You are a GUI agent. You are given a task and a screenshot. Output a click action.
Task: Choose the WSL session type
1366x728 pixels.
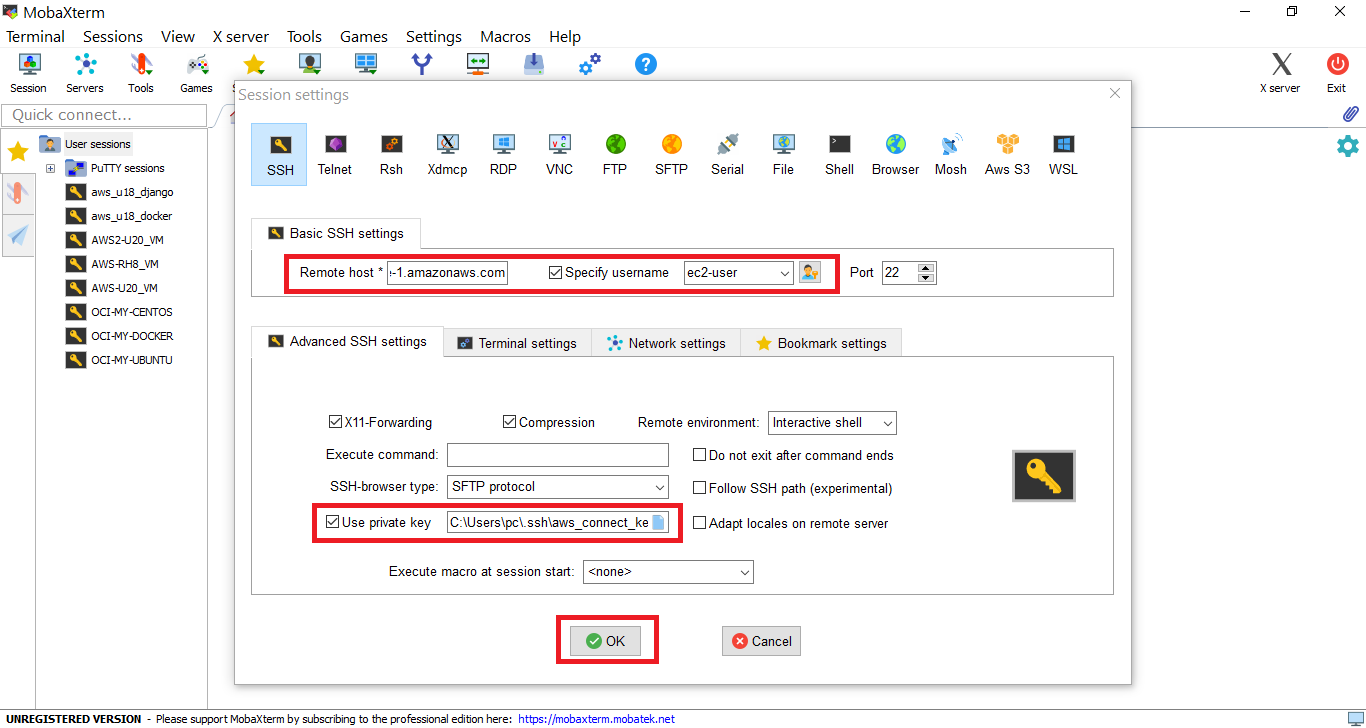pyautogui.click(x=1063, y=154)
